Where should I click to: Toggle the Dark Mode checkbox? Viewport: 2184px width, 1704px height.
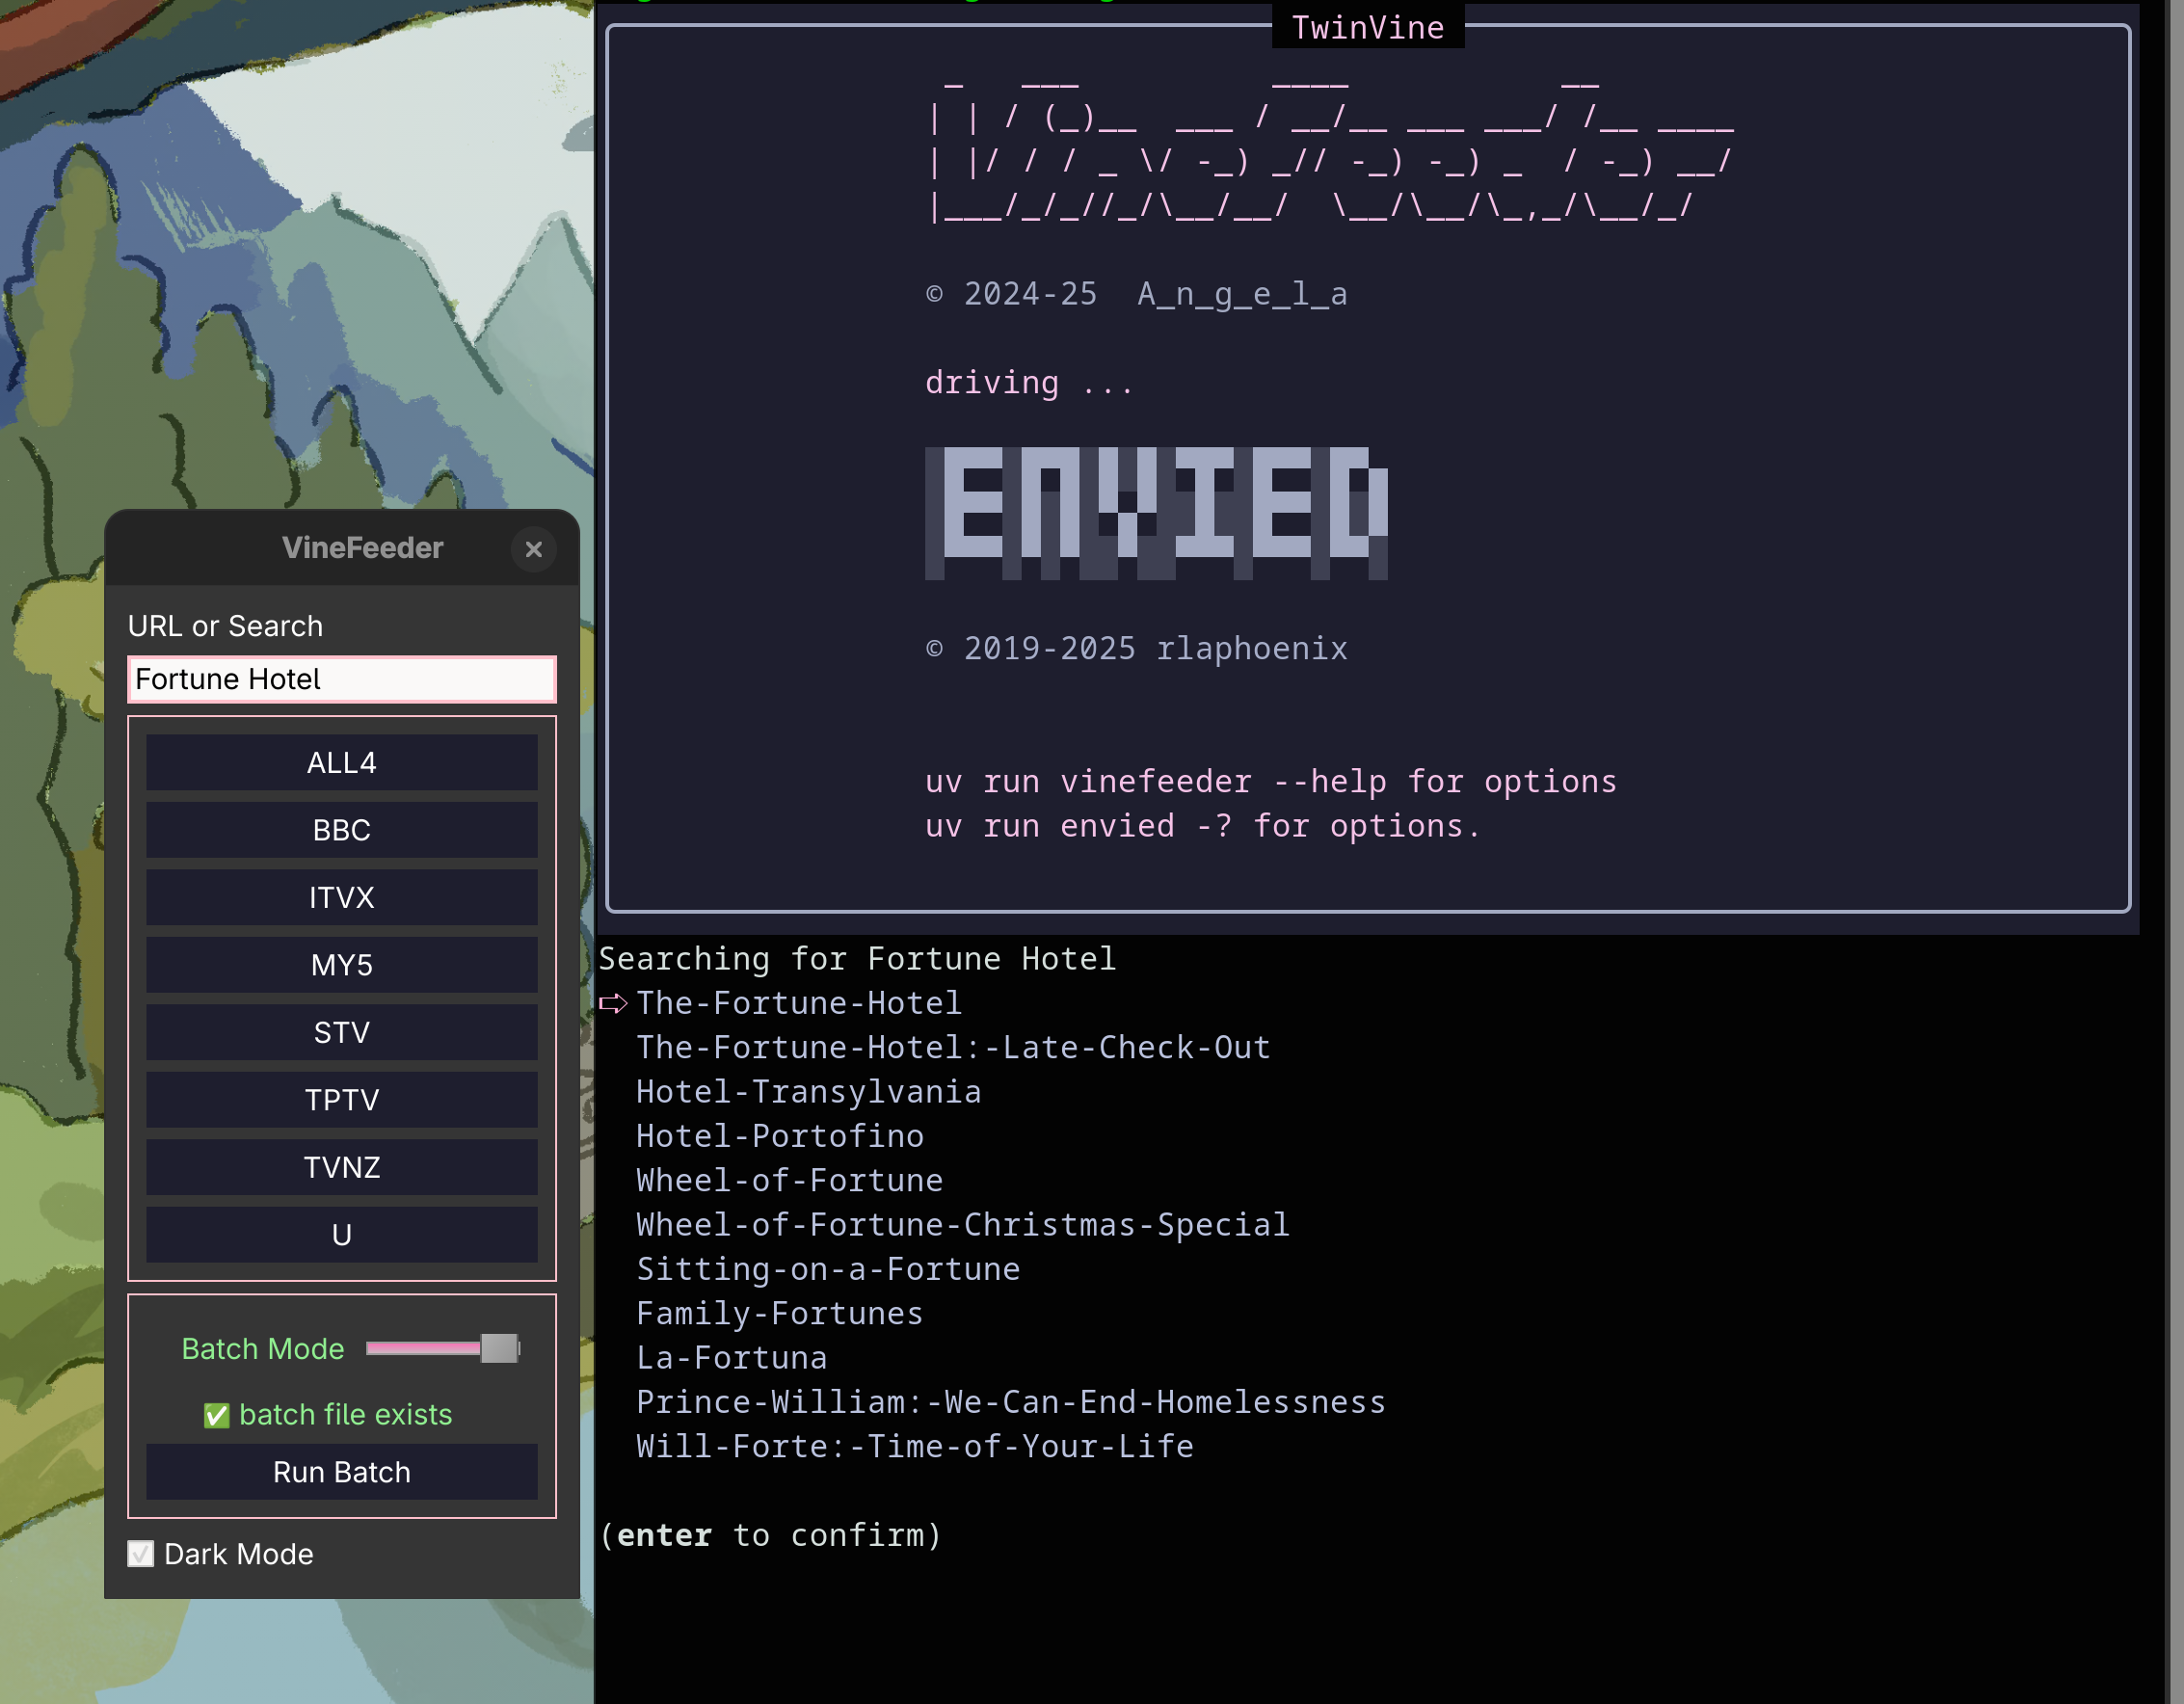[141, 1554]
